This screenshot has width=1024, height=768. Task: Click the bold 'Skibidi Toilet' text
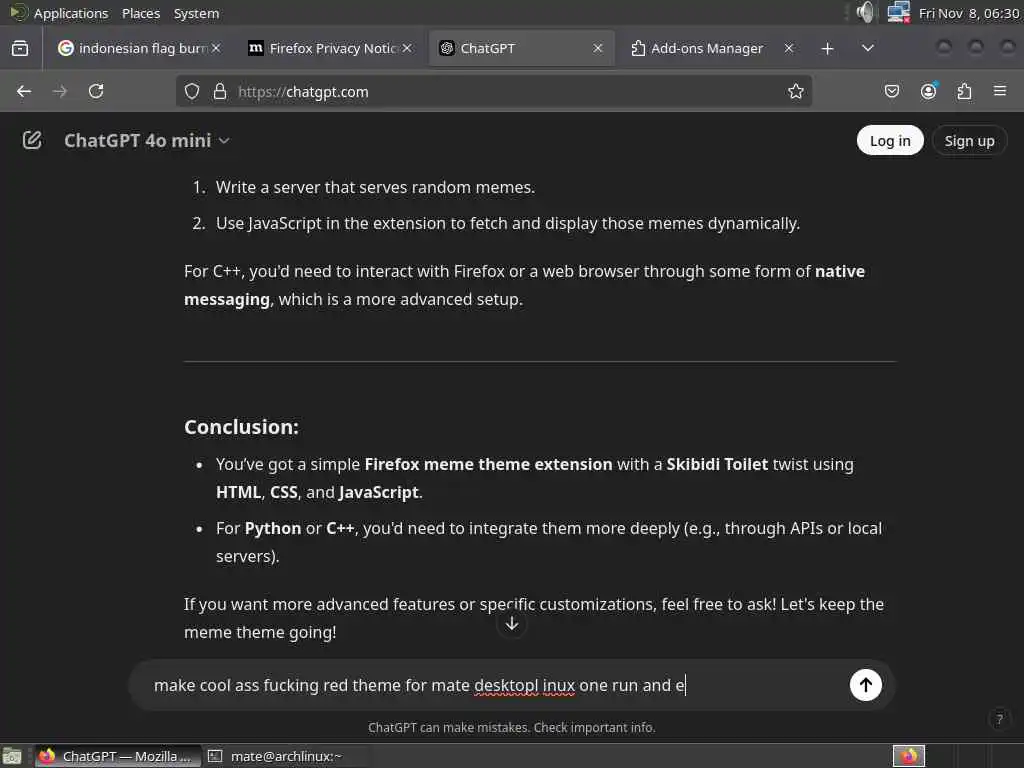pos(717,464)
